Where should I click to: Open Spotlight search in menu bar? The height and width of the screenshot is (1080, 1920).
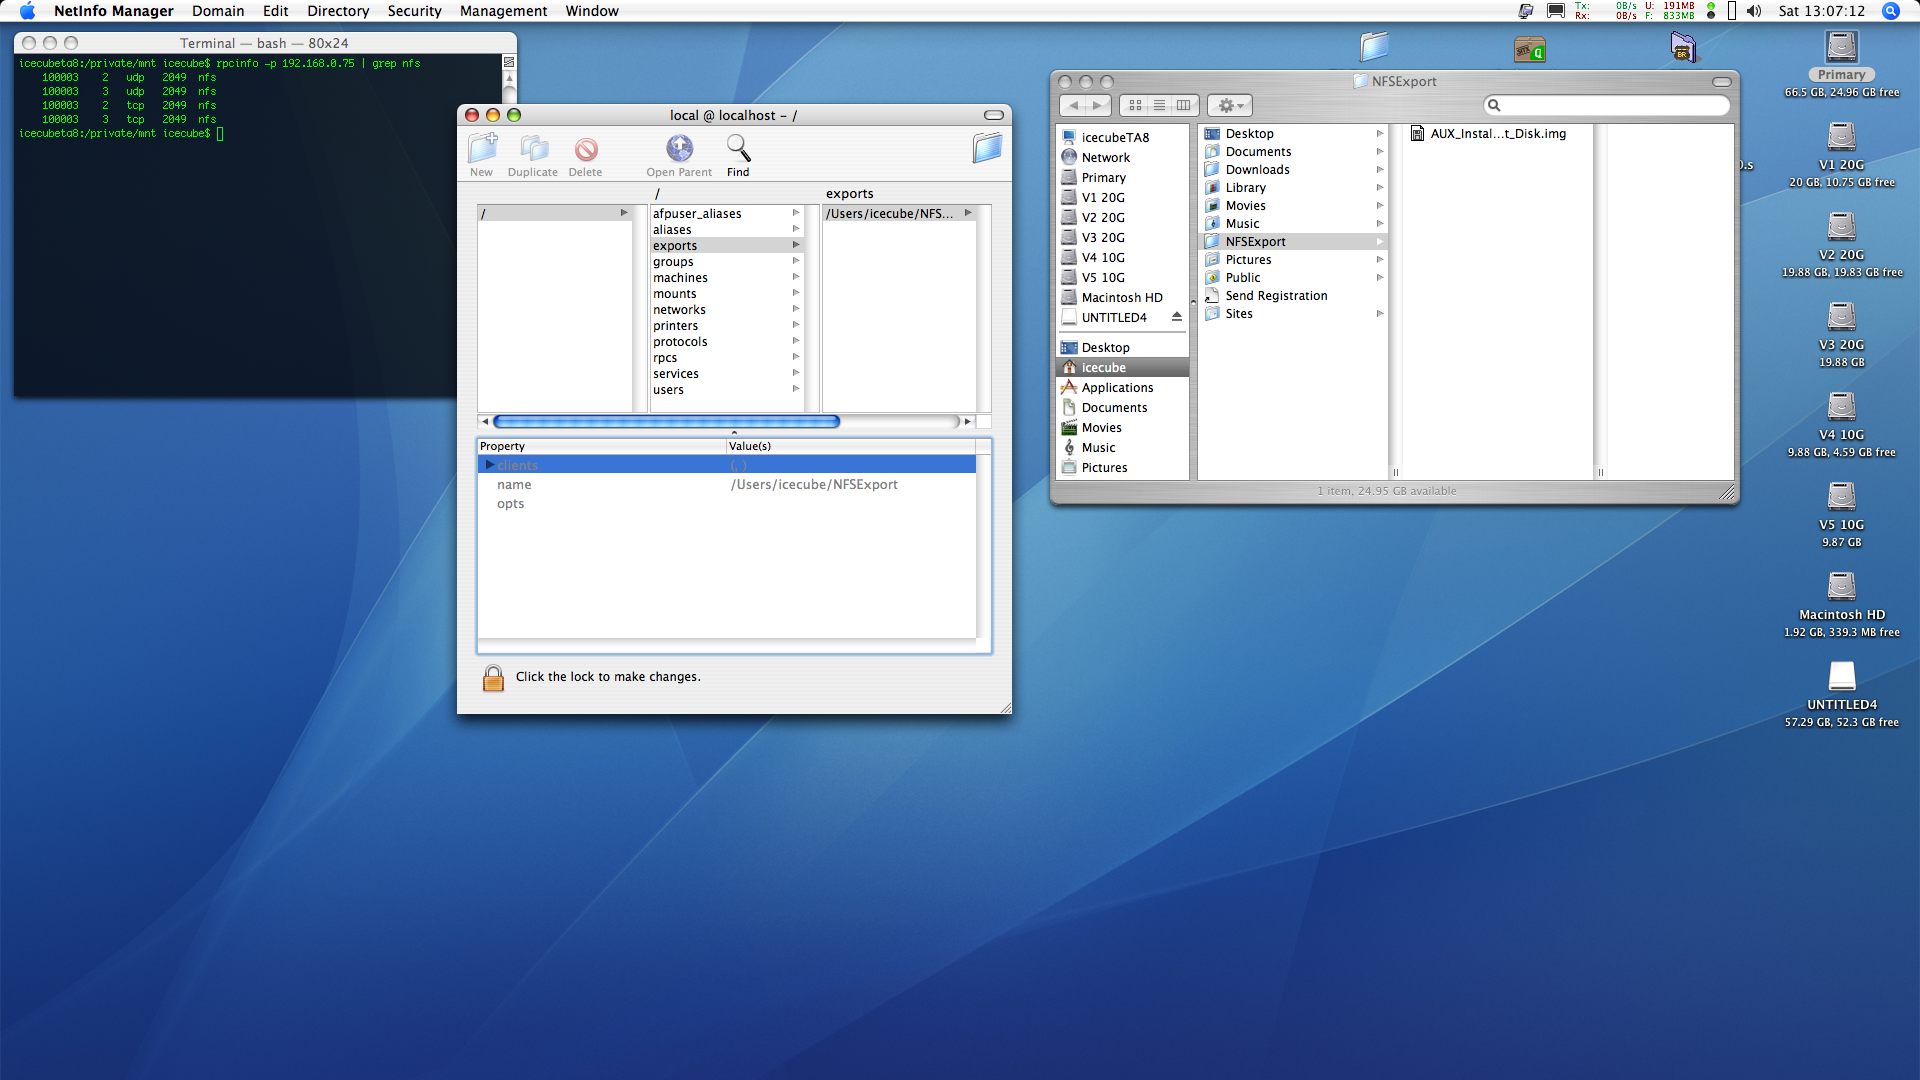click(1890, 11)
